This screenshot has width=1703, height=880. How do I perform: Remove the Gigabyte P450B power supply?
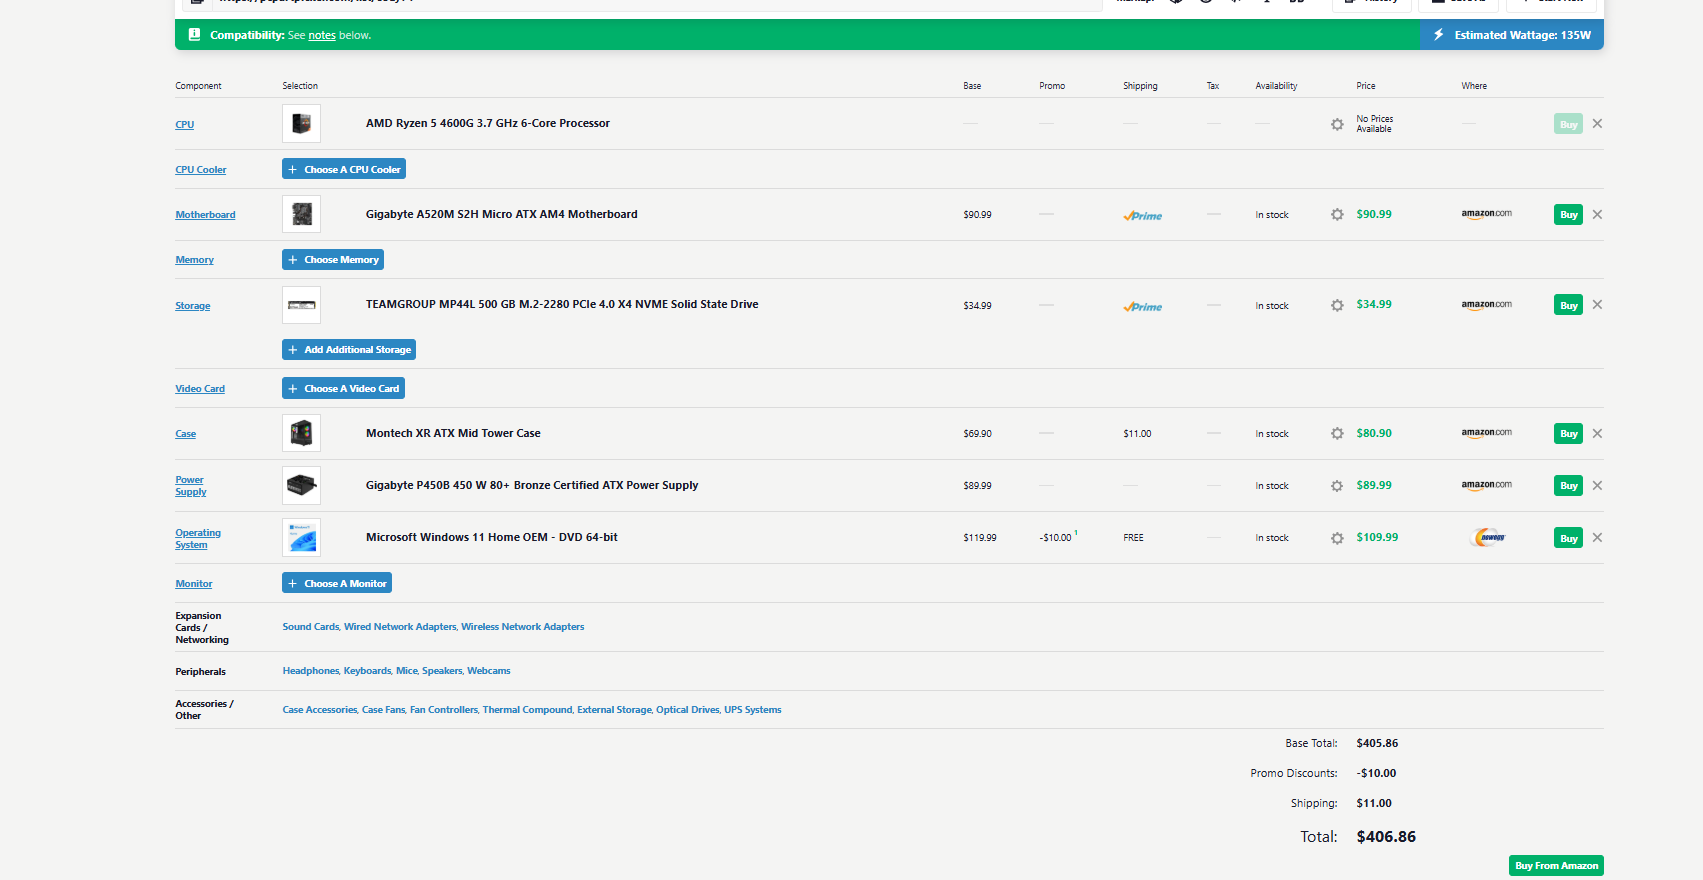pyautogui.click(x=1597, y=485)
